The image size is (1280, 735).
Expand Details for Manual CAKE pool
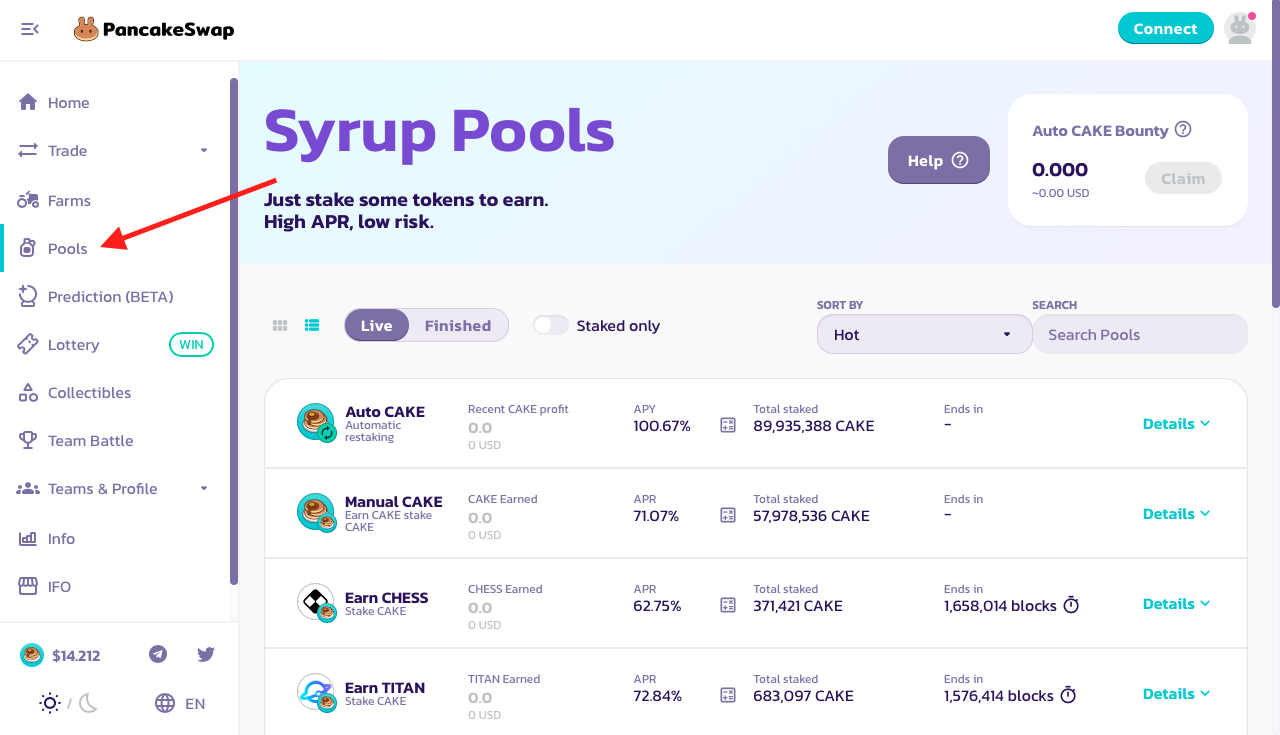click(x=1176, y=513)
